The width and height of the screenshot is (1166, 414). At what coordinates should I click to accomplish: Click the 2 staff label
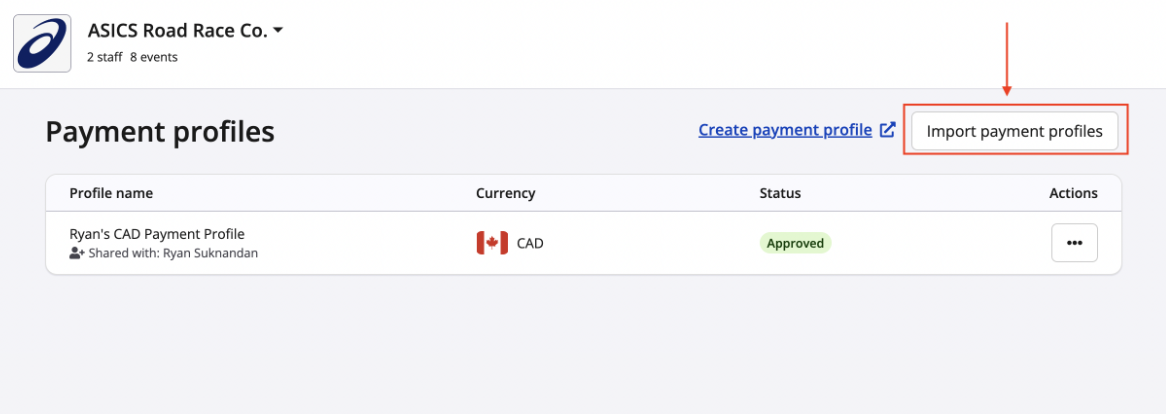click(x=104, y=57)
